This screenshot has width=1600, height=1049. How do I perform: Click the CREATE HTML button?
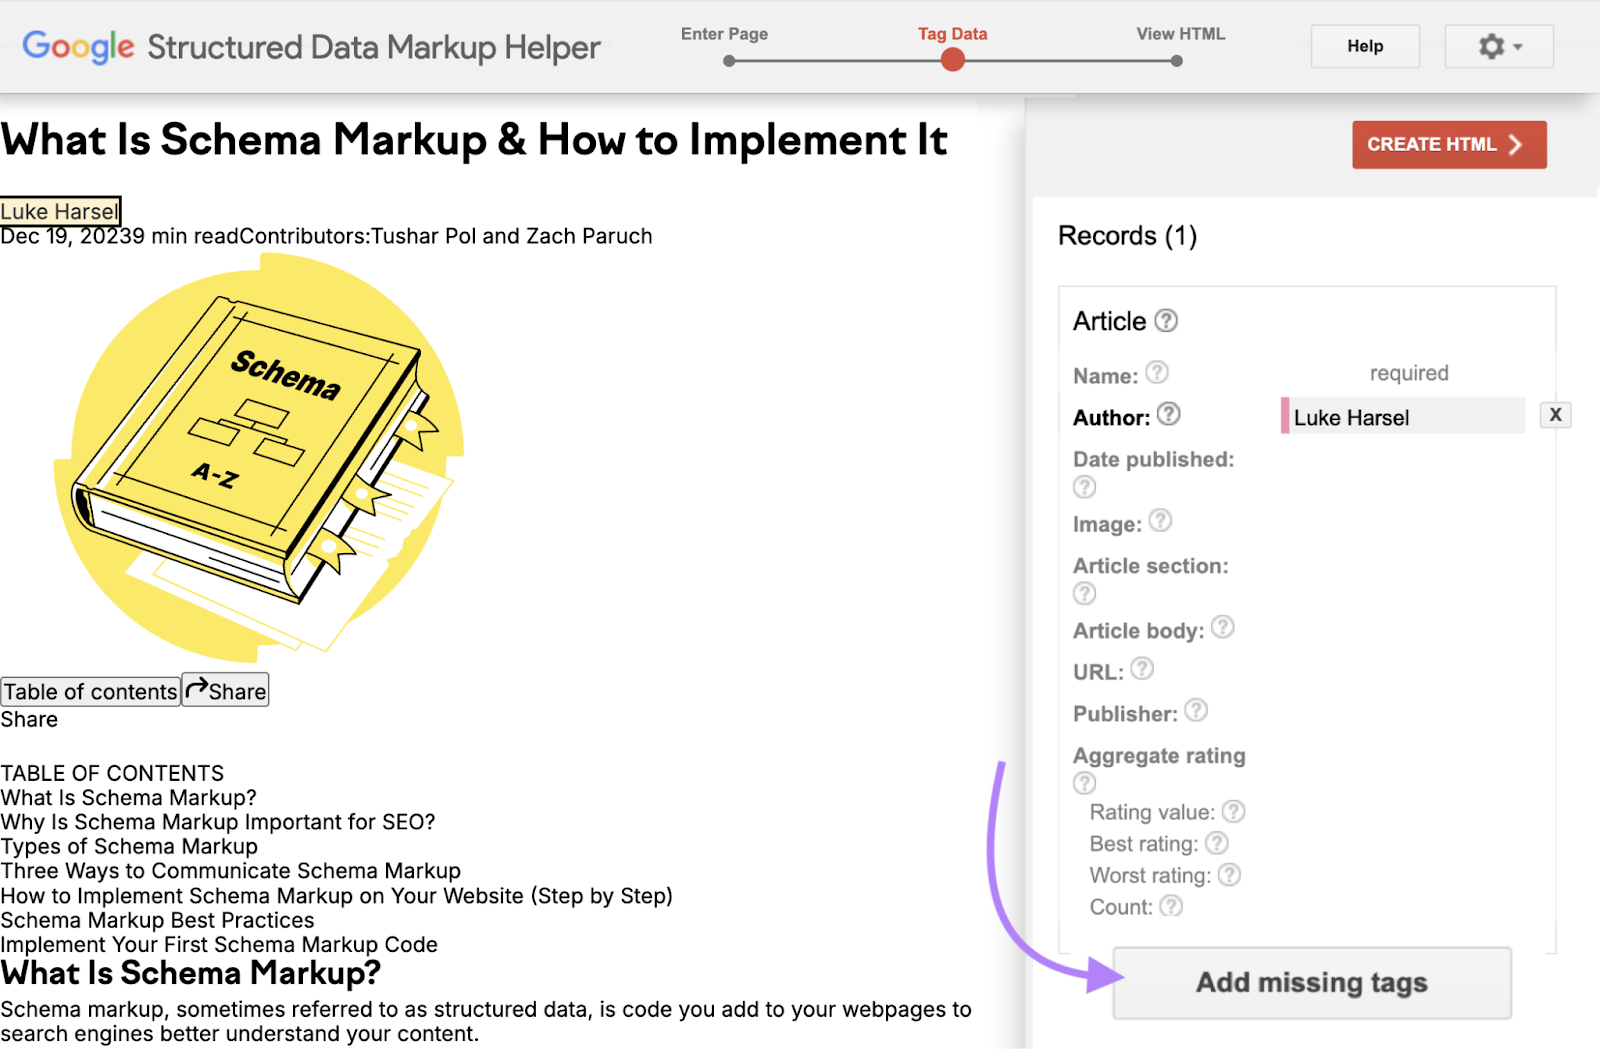pos(1449,145)
